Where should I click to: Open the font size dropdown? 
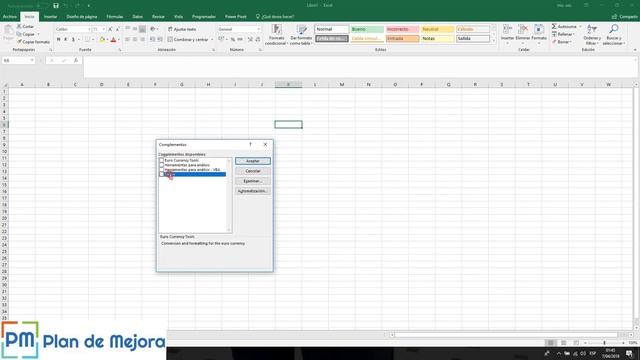click(x=104, y=29)
